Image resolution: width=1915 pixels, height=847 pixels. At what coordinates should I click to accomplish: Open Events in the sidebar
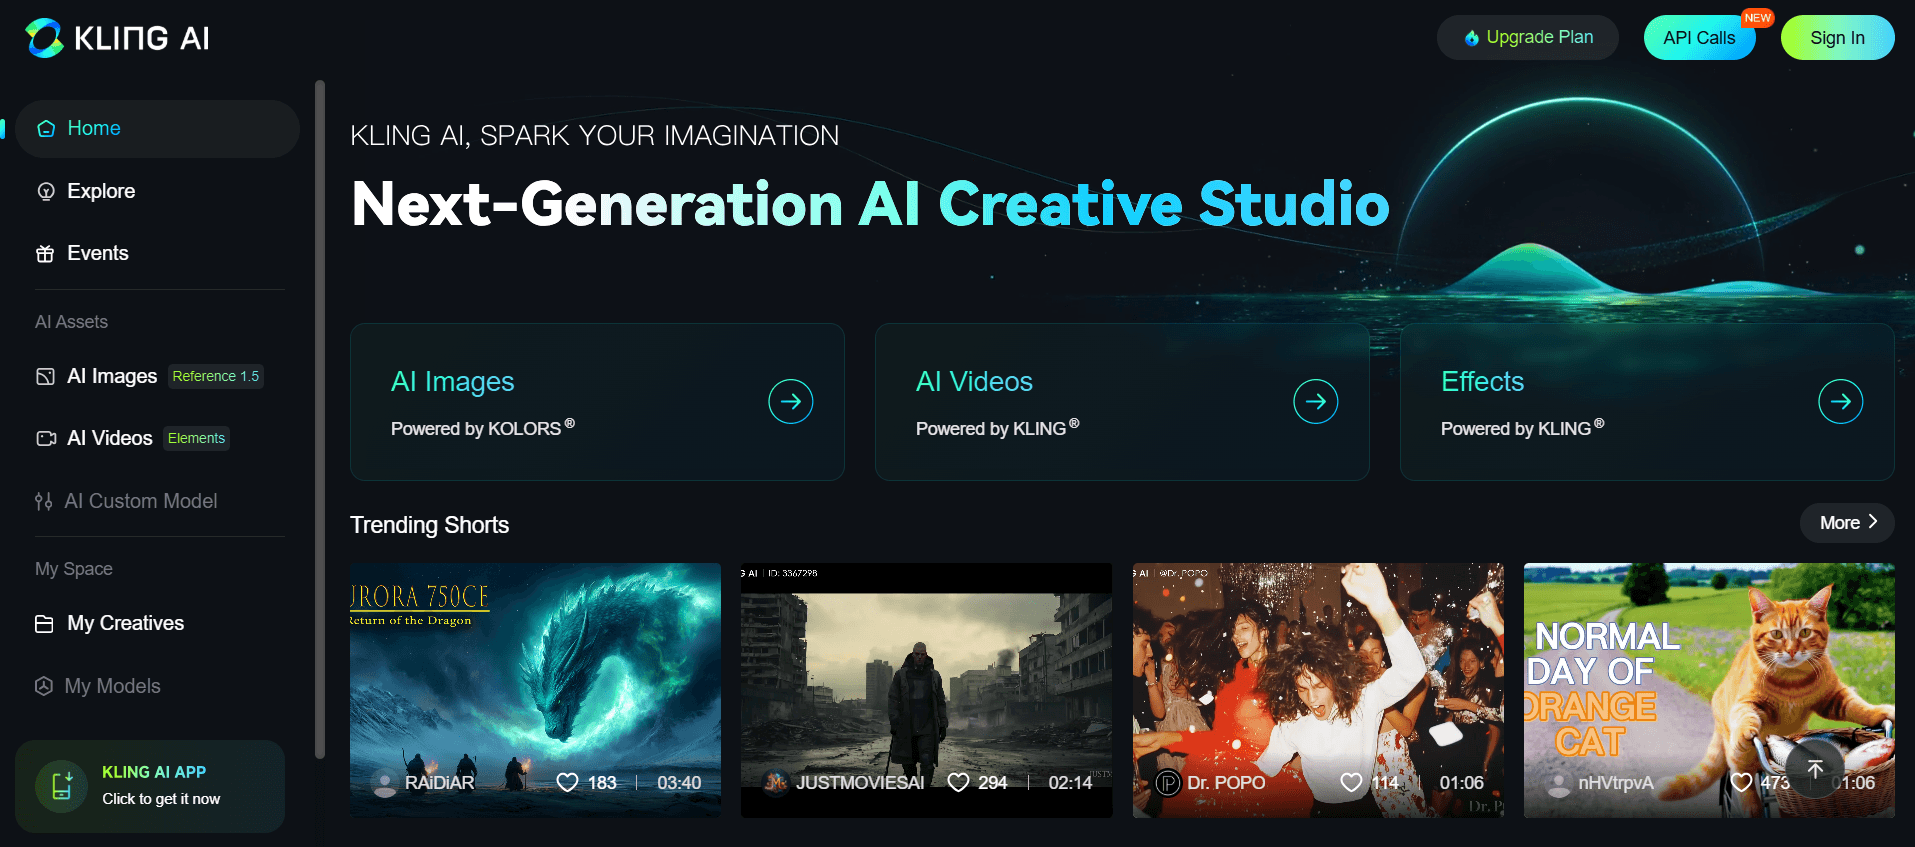tap(97, 253)
